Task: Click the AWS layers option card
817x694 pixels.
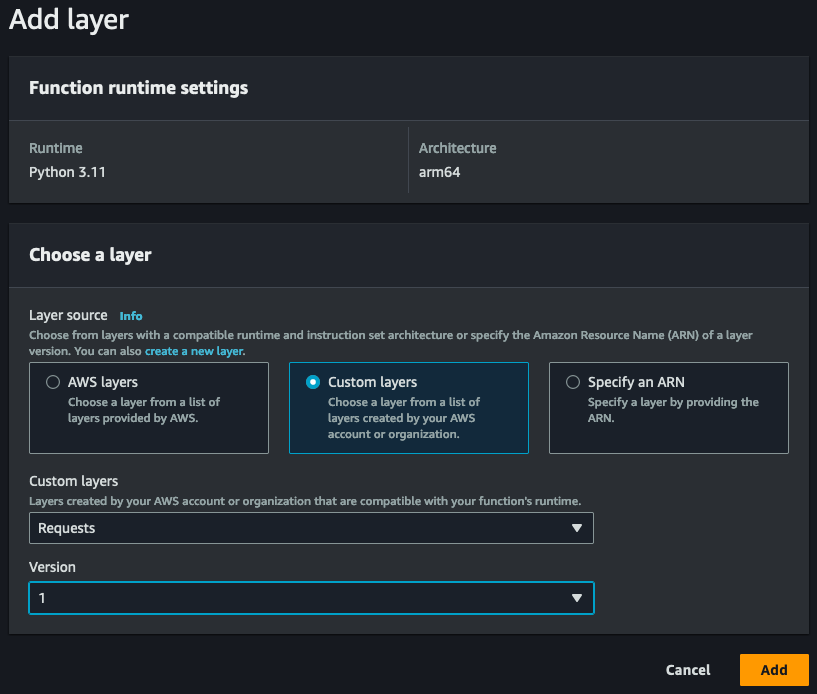Action: (148, 408)
